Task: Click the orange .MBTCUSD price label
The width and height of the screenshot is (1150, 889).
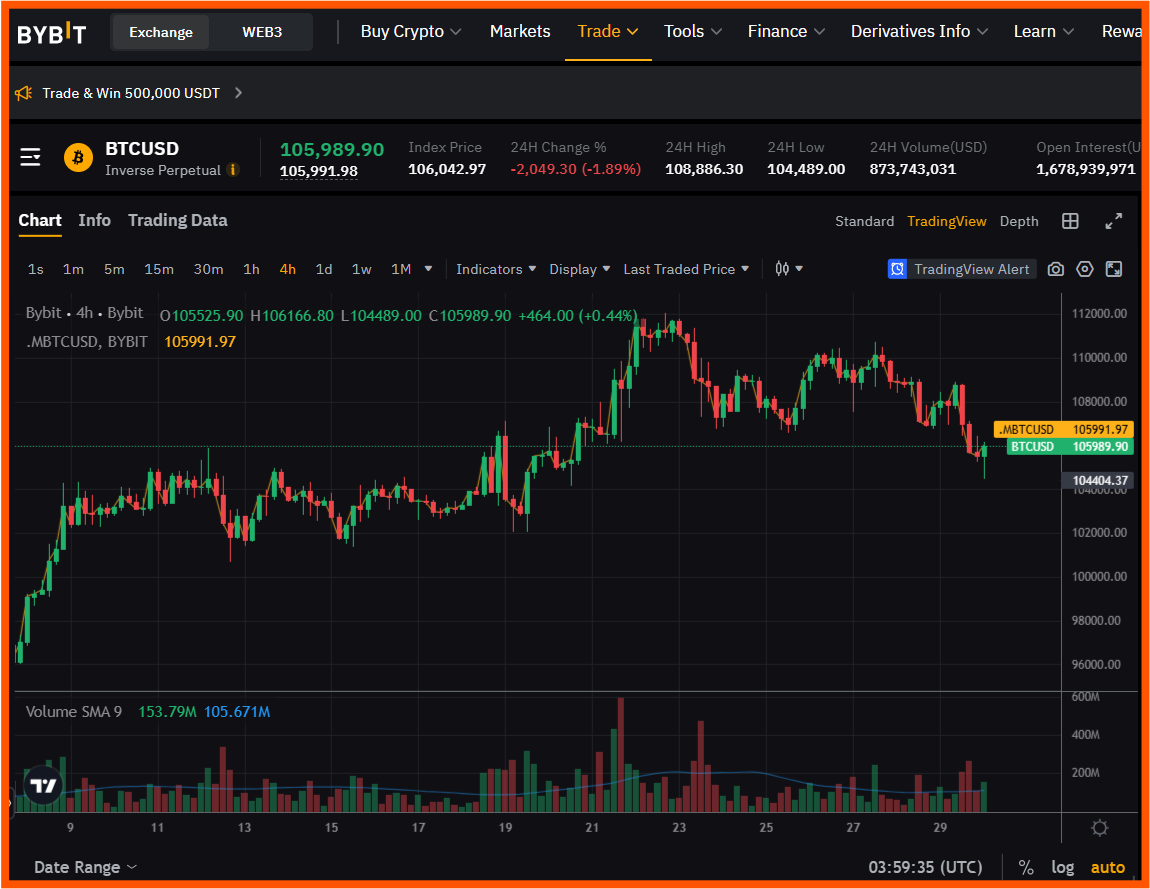Action: click(x=1063, y=430)
